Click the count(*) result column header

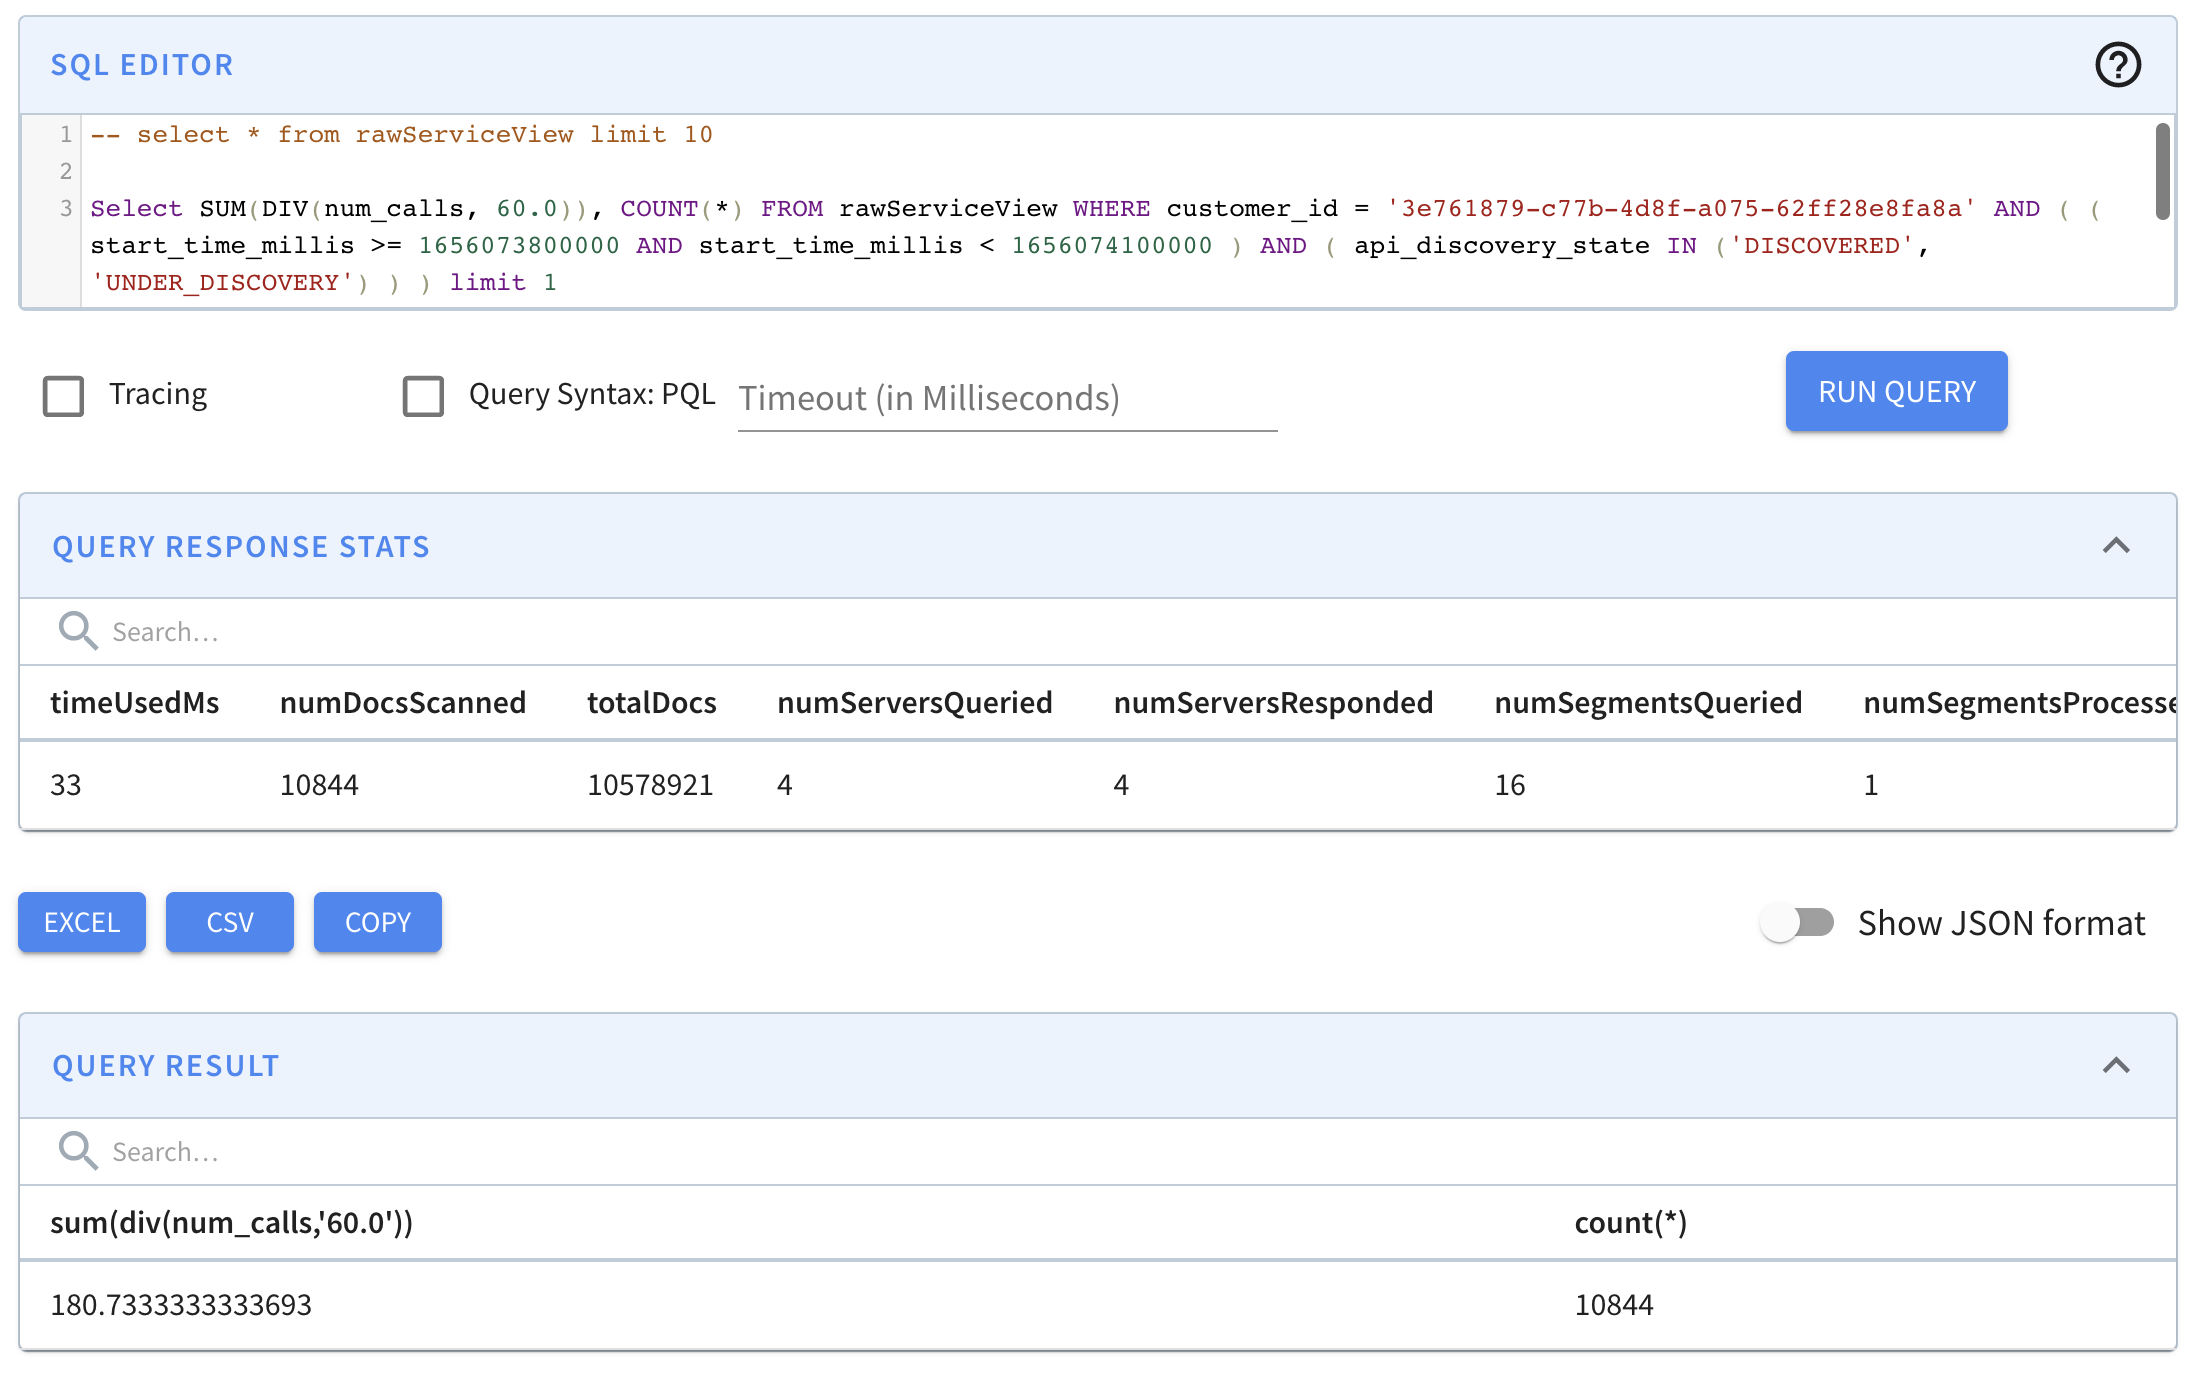coord(1630,1223)
